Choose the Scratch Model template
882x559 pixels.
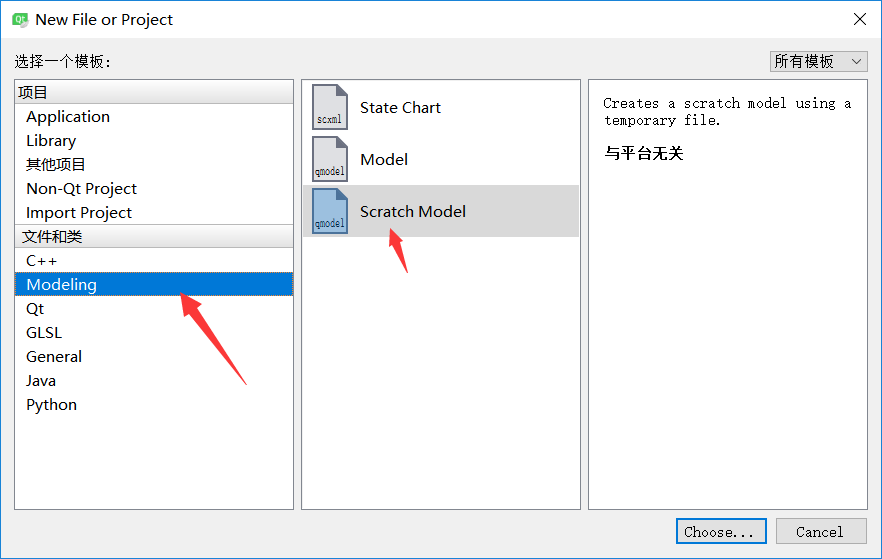pyautogui.click(x=441, y=211)
